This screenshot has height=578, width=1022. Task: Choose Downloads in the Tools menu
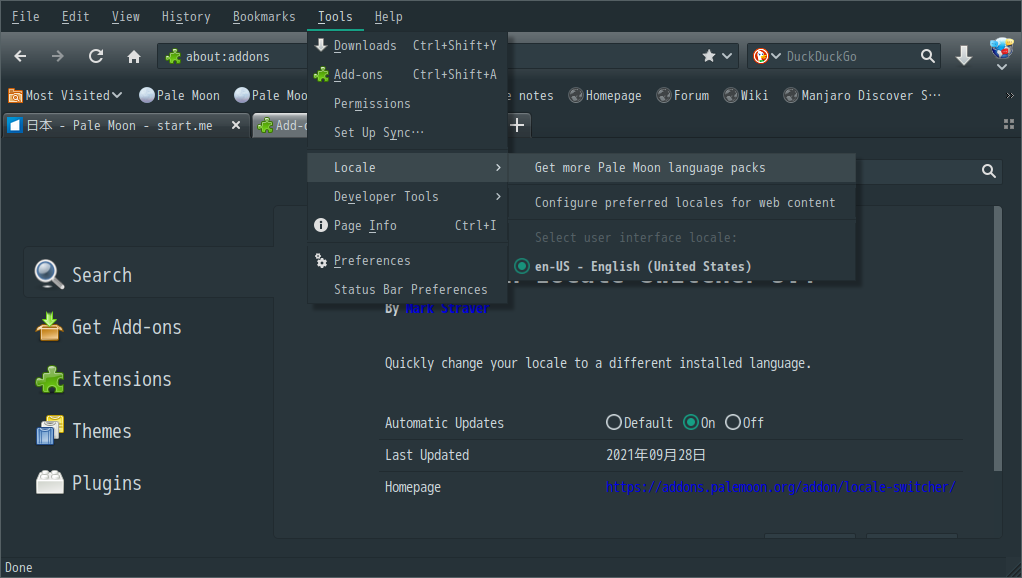pos(407,45)
